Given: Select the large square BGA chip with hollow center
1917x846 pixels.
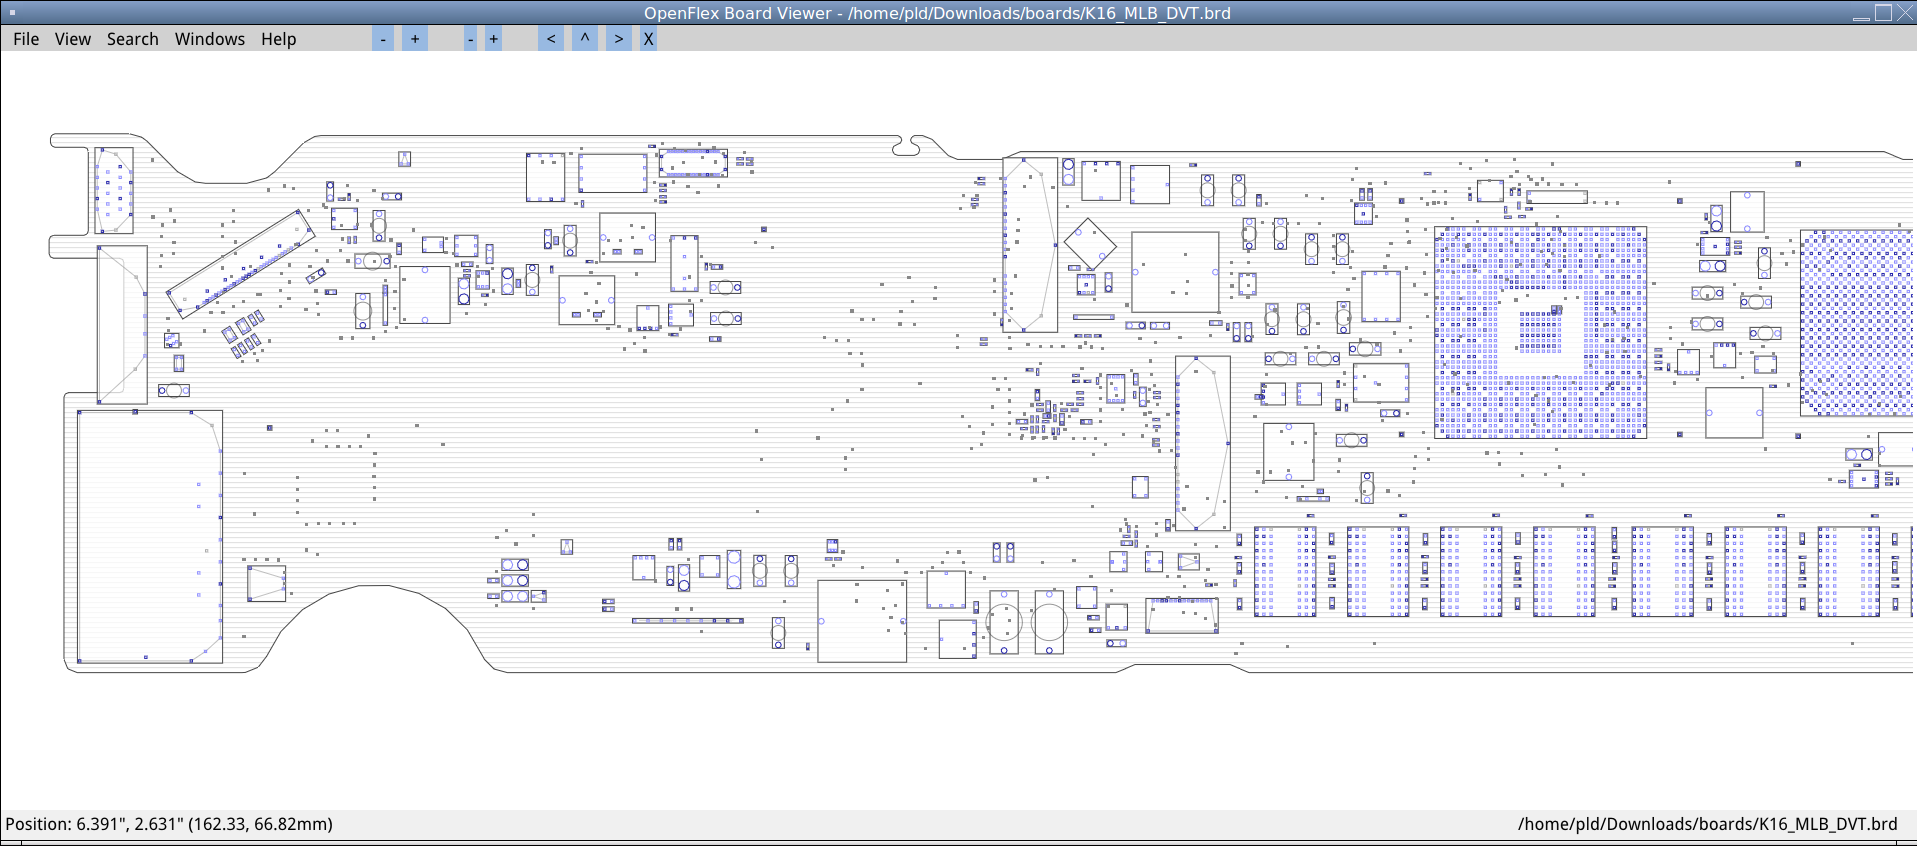Looking at the screenshot, I should pos(1541,332).
